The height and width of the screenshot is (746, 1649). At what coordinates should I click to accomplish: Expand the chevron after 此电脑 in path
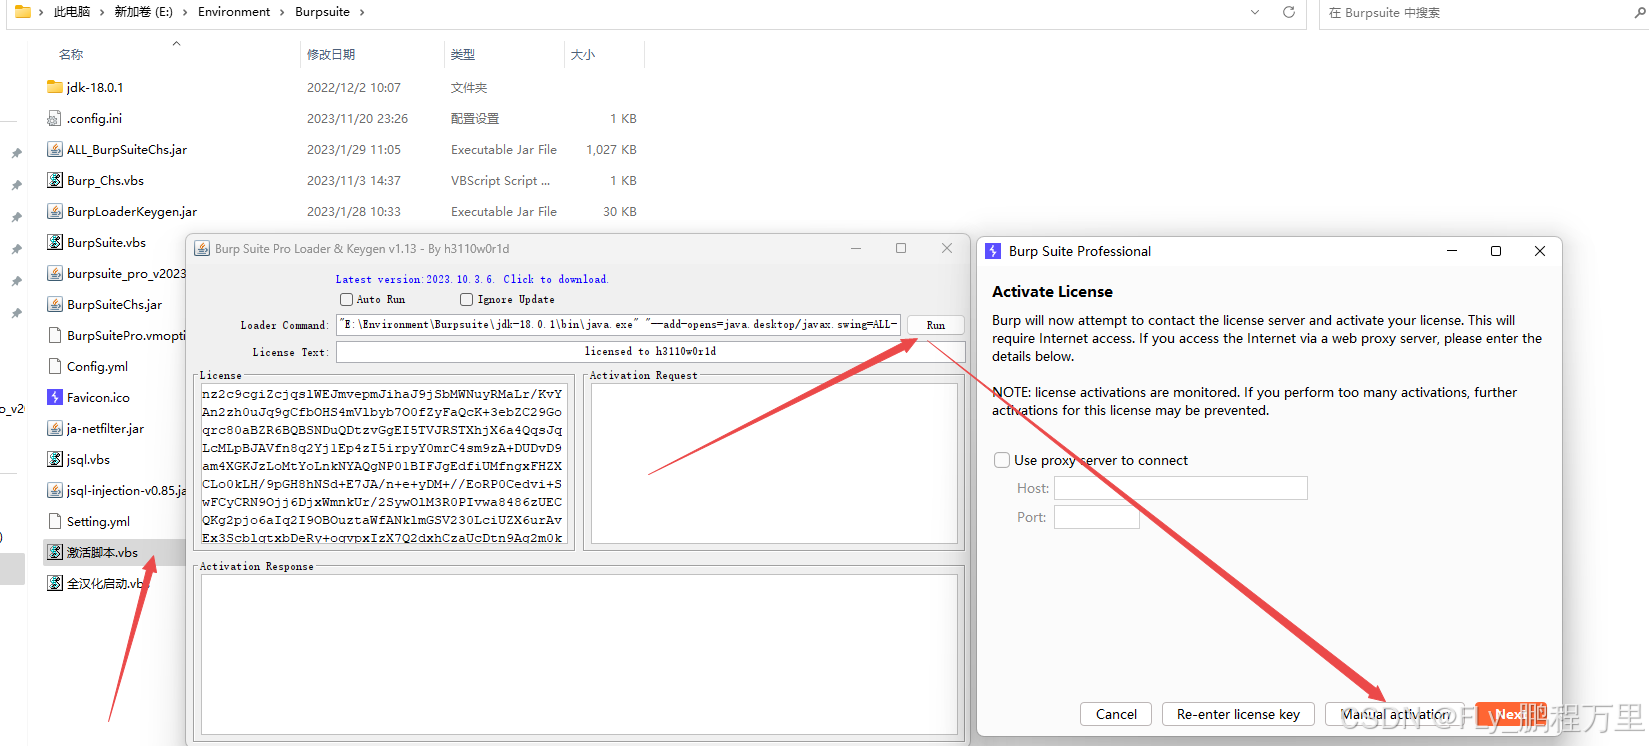(102, 12)
